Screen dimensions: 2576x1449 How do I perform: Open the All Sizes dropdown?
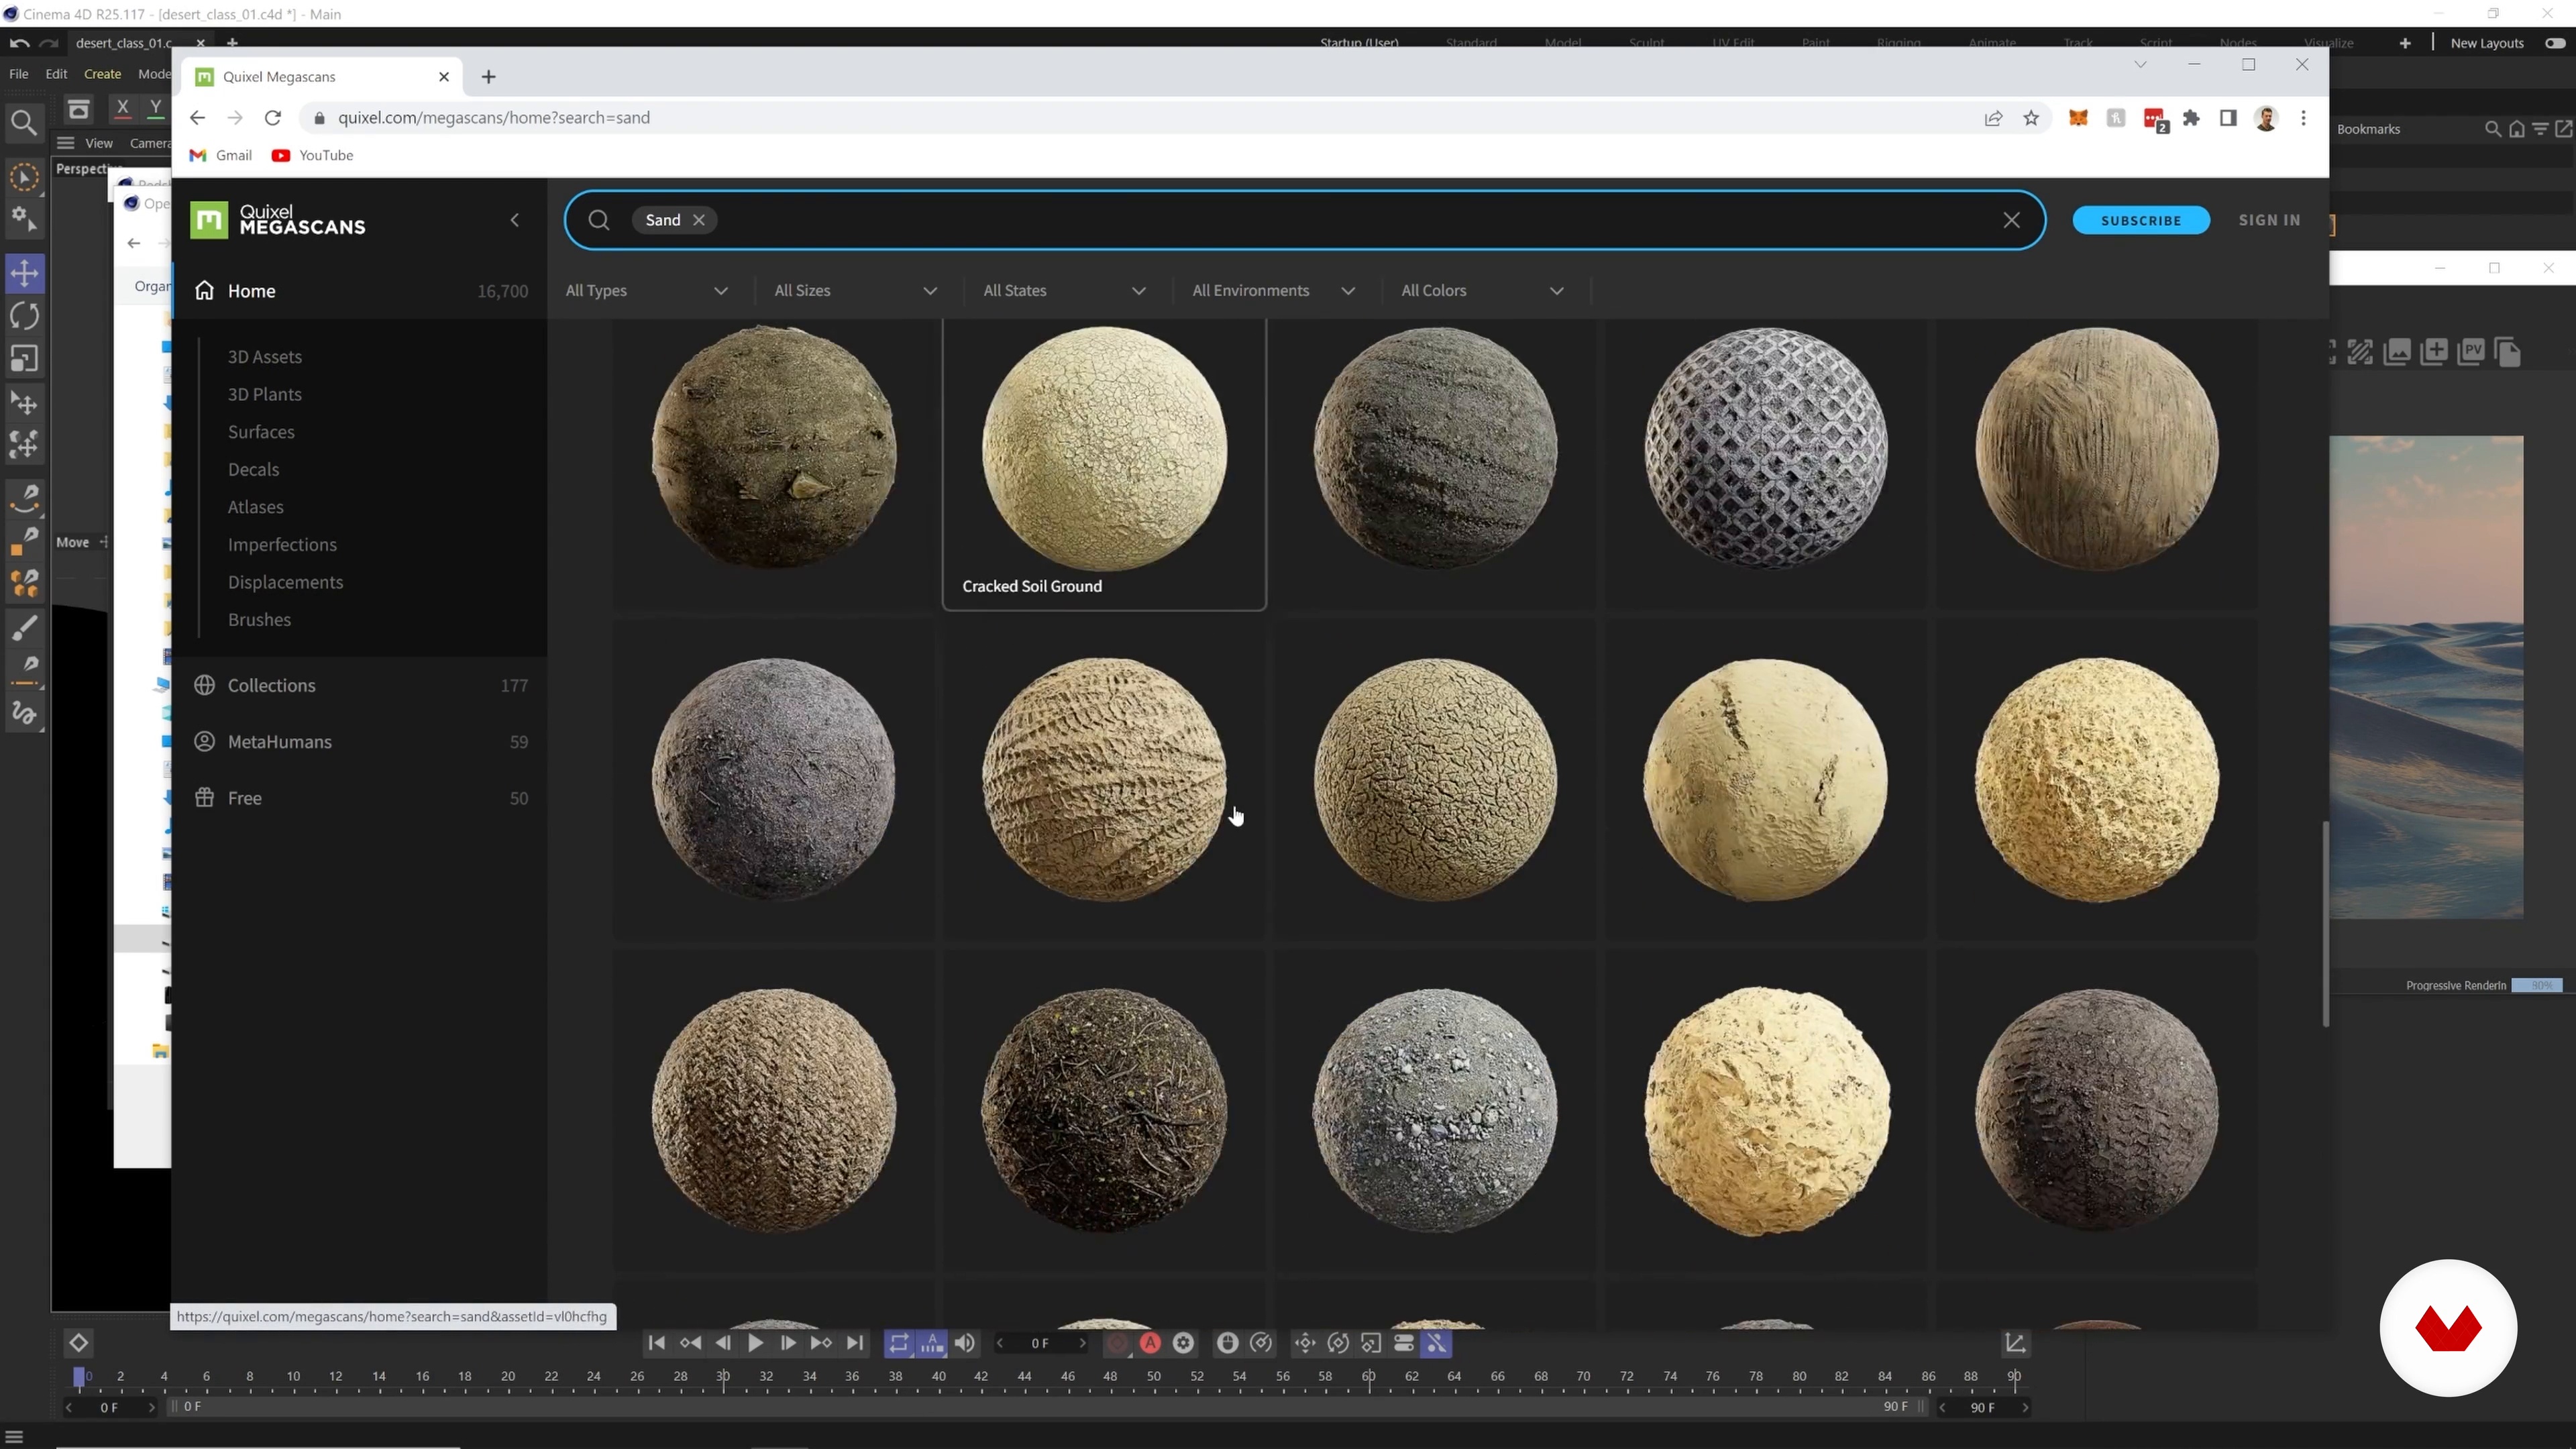click(x=856, y=291)
